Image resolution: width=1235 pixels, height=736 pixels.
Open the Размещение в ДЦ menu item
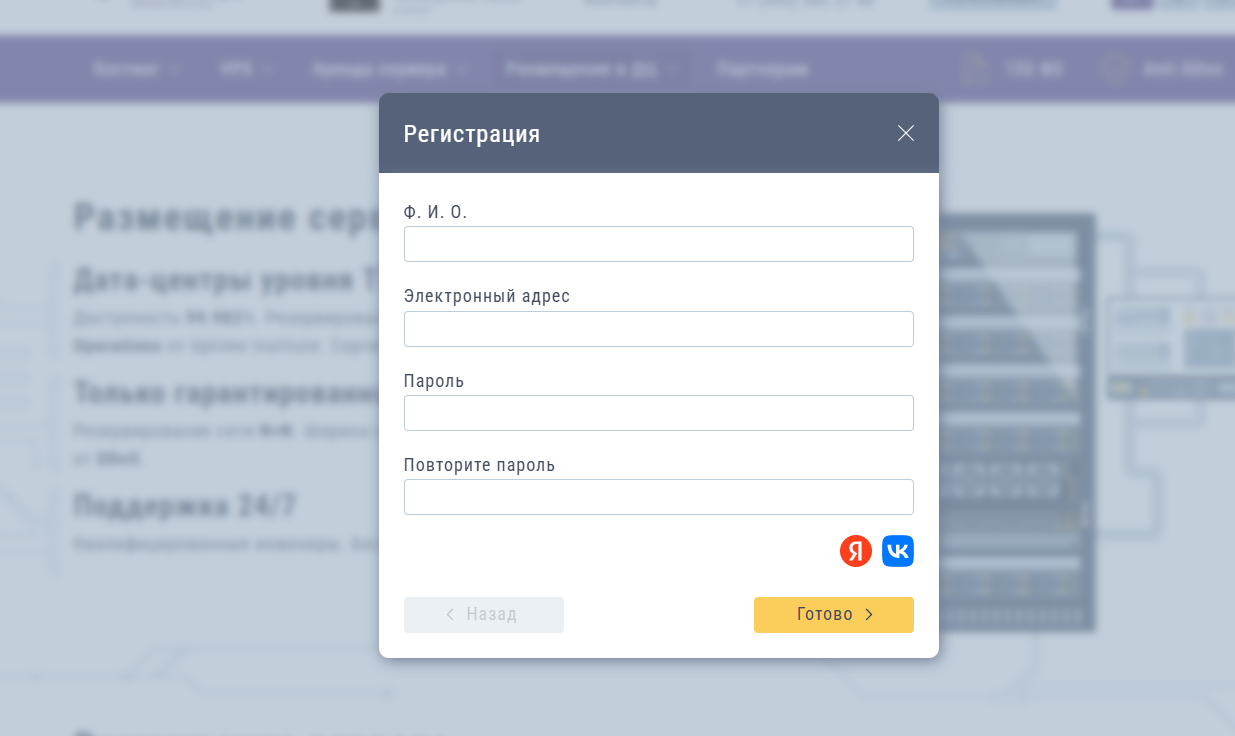coord(581,69)
